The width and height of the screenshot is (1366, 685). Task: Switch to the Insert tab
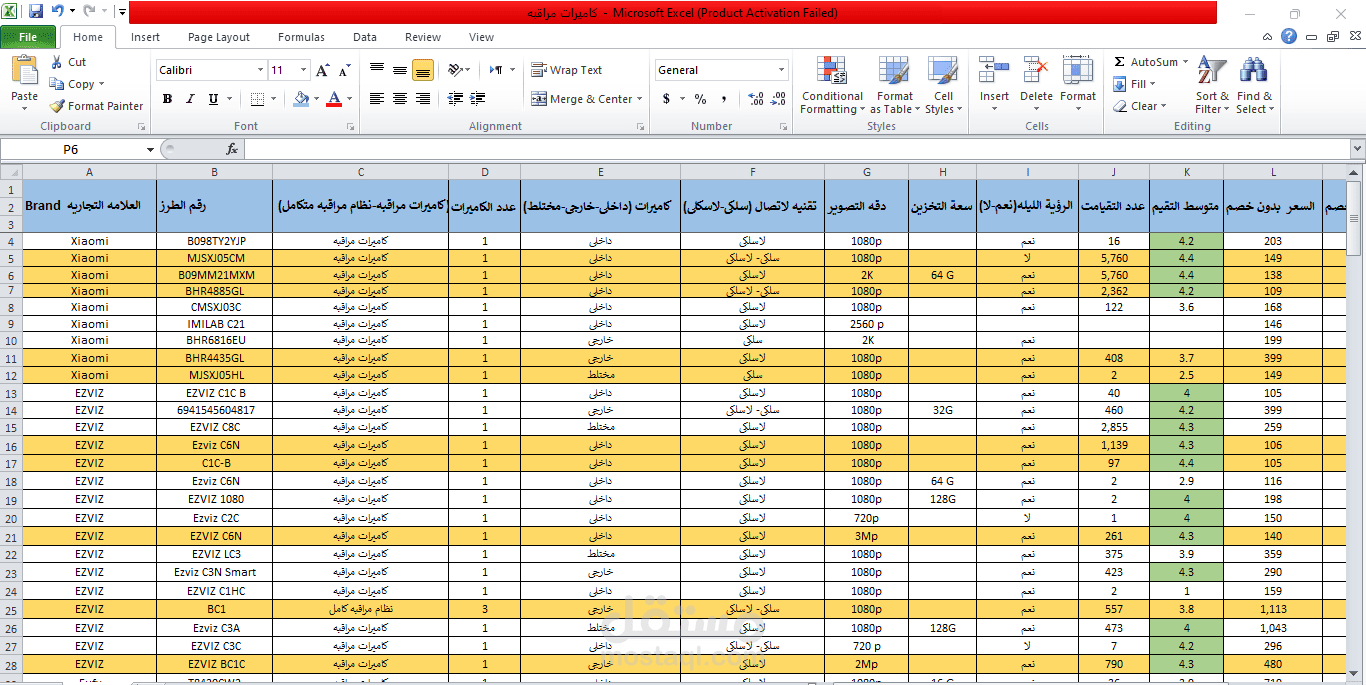[145, 37]
